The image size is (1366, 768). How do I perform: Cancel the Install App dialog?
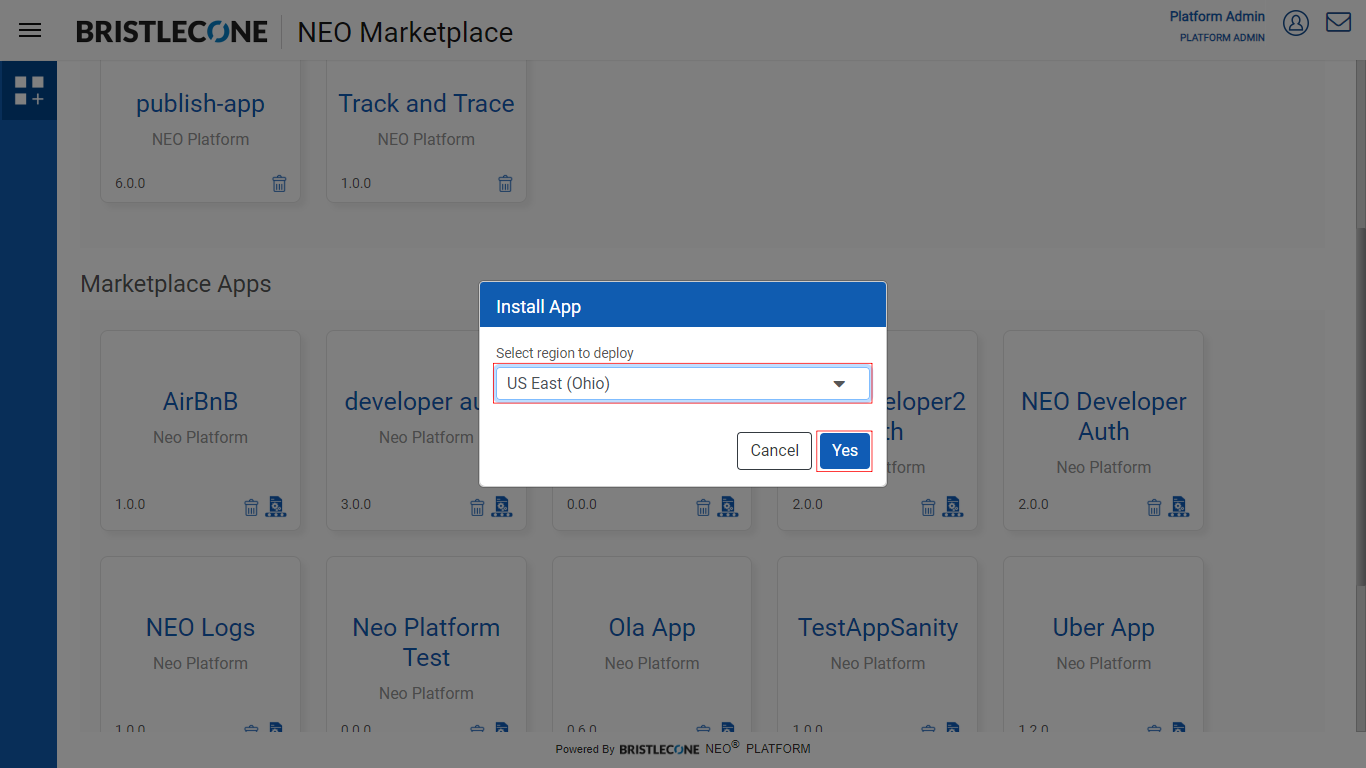(x=775, y=451)
